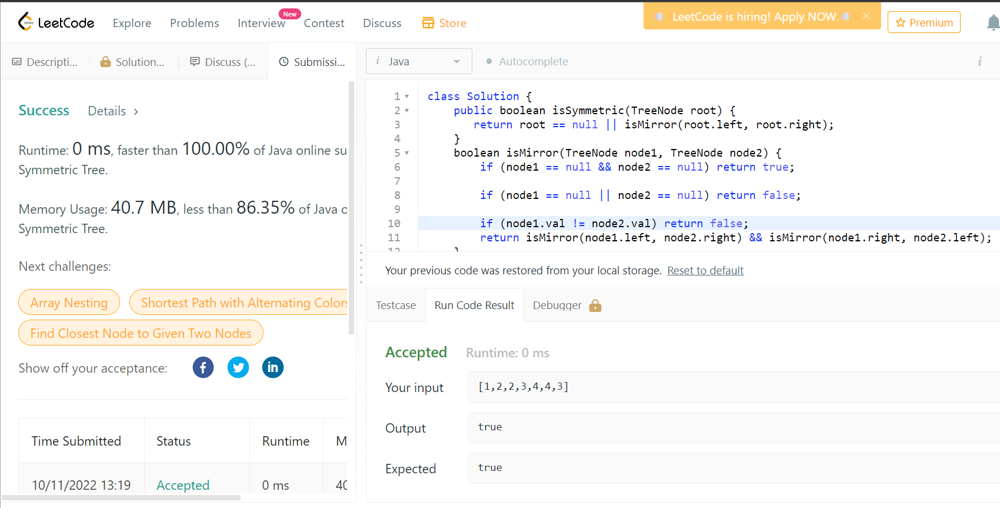
Task: Open the Array Nesting challenge
Action: [69, 303]
